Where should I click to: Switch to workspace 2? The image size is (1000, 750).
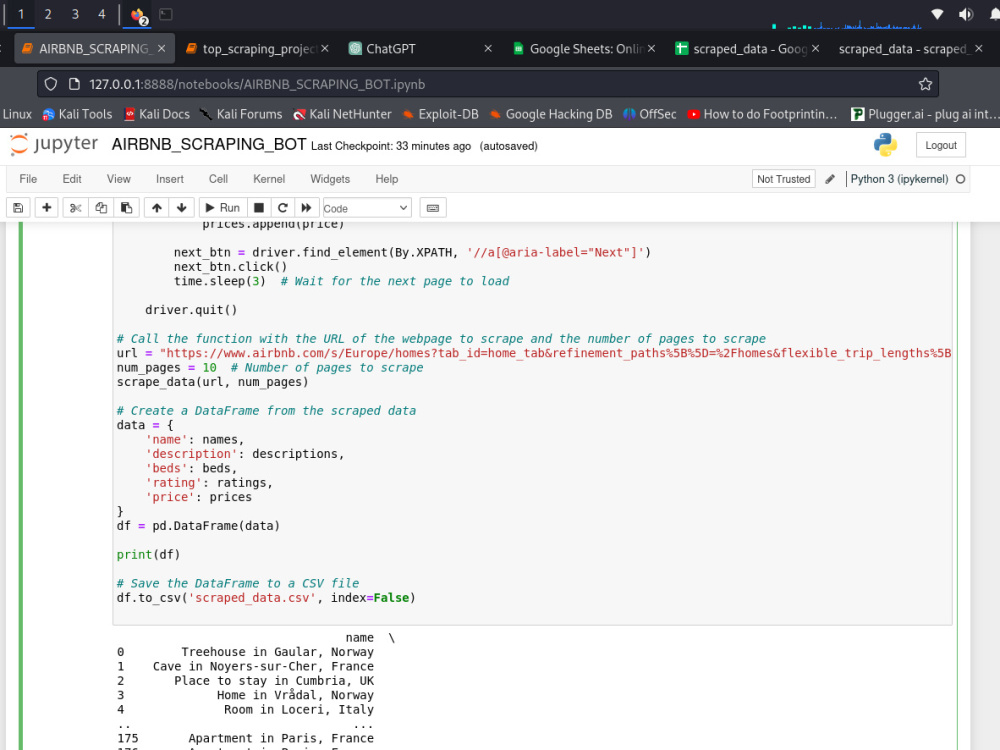[x=48, y=14]
